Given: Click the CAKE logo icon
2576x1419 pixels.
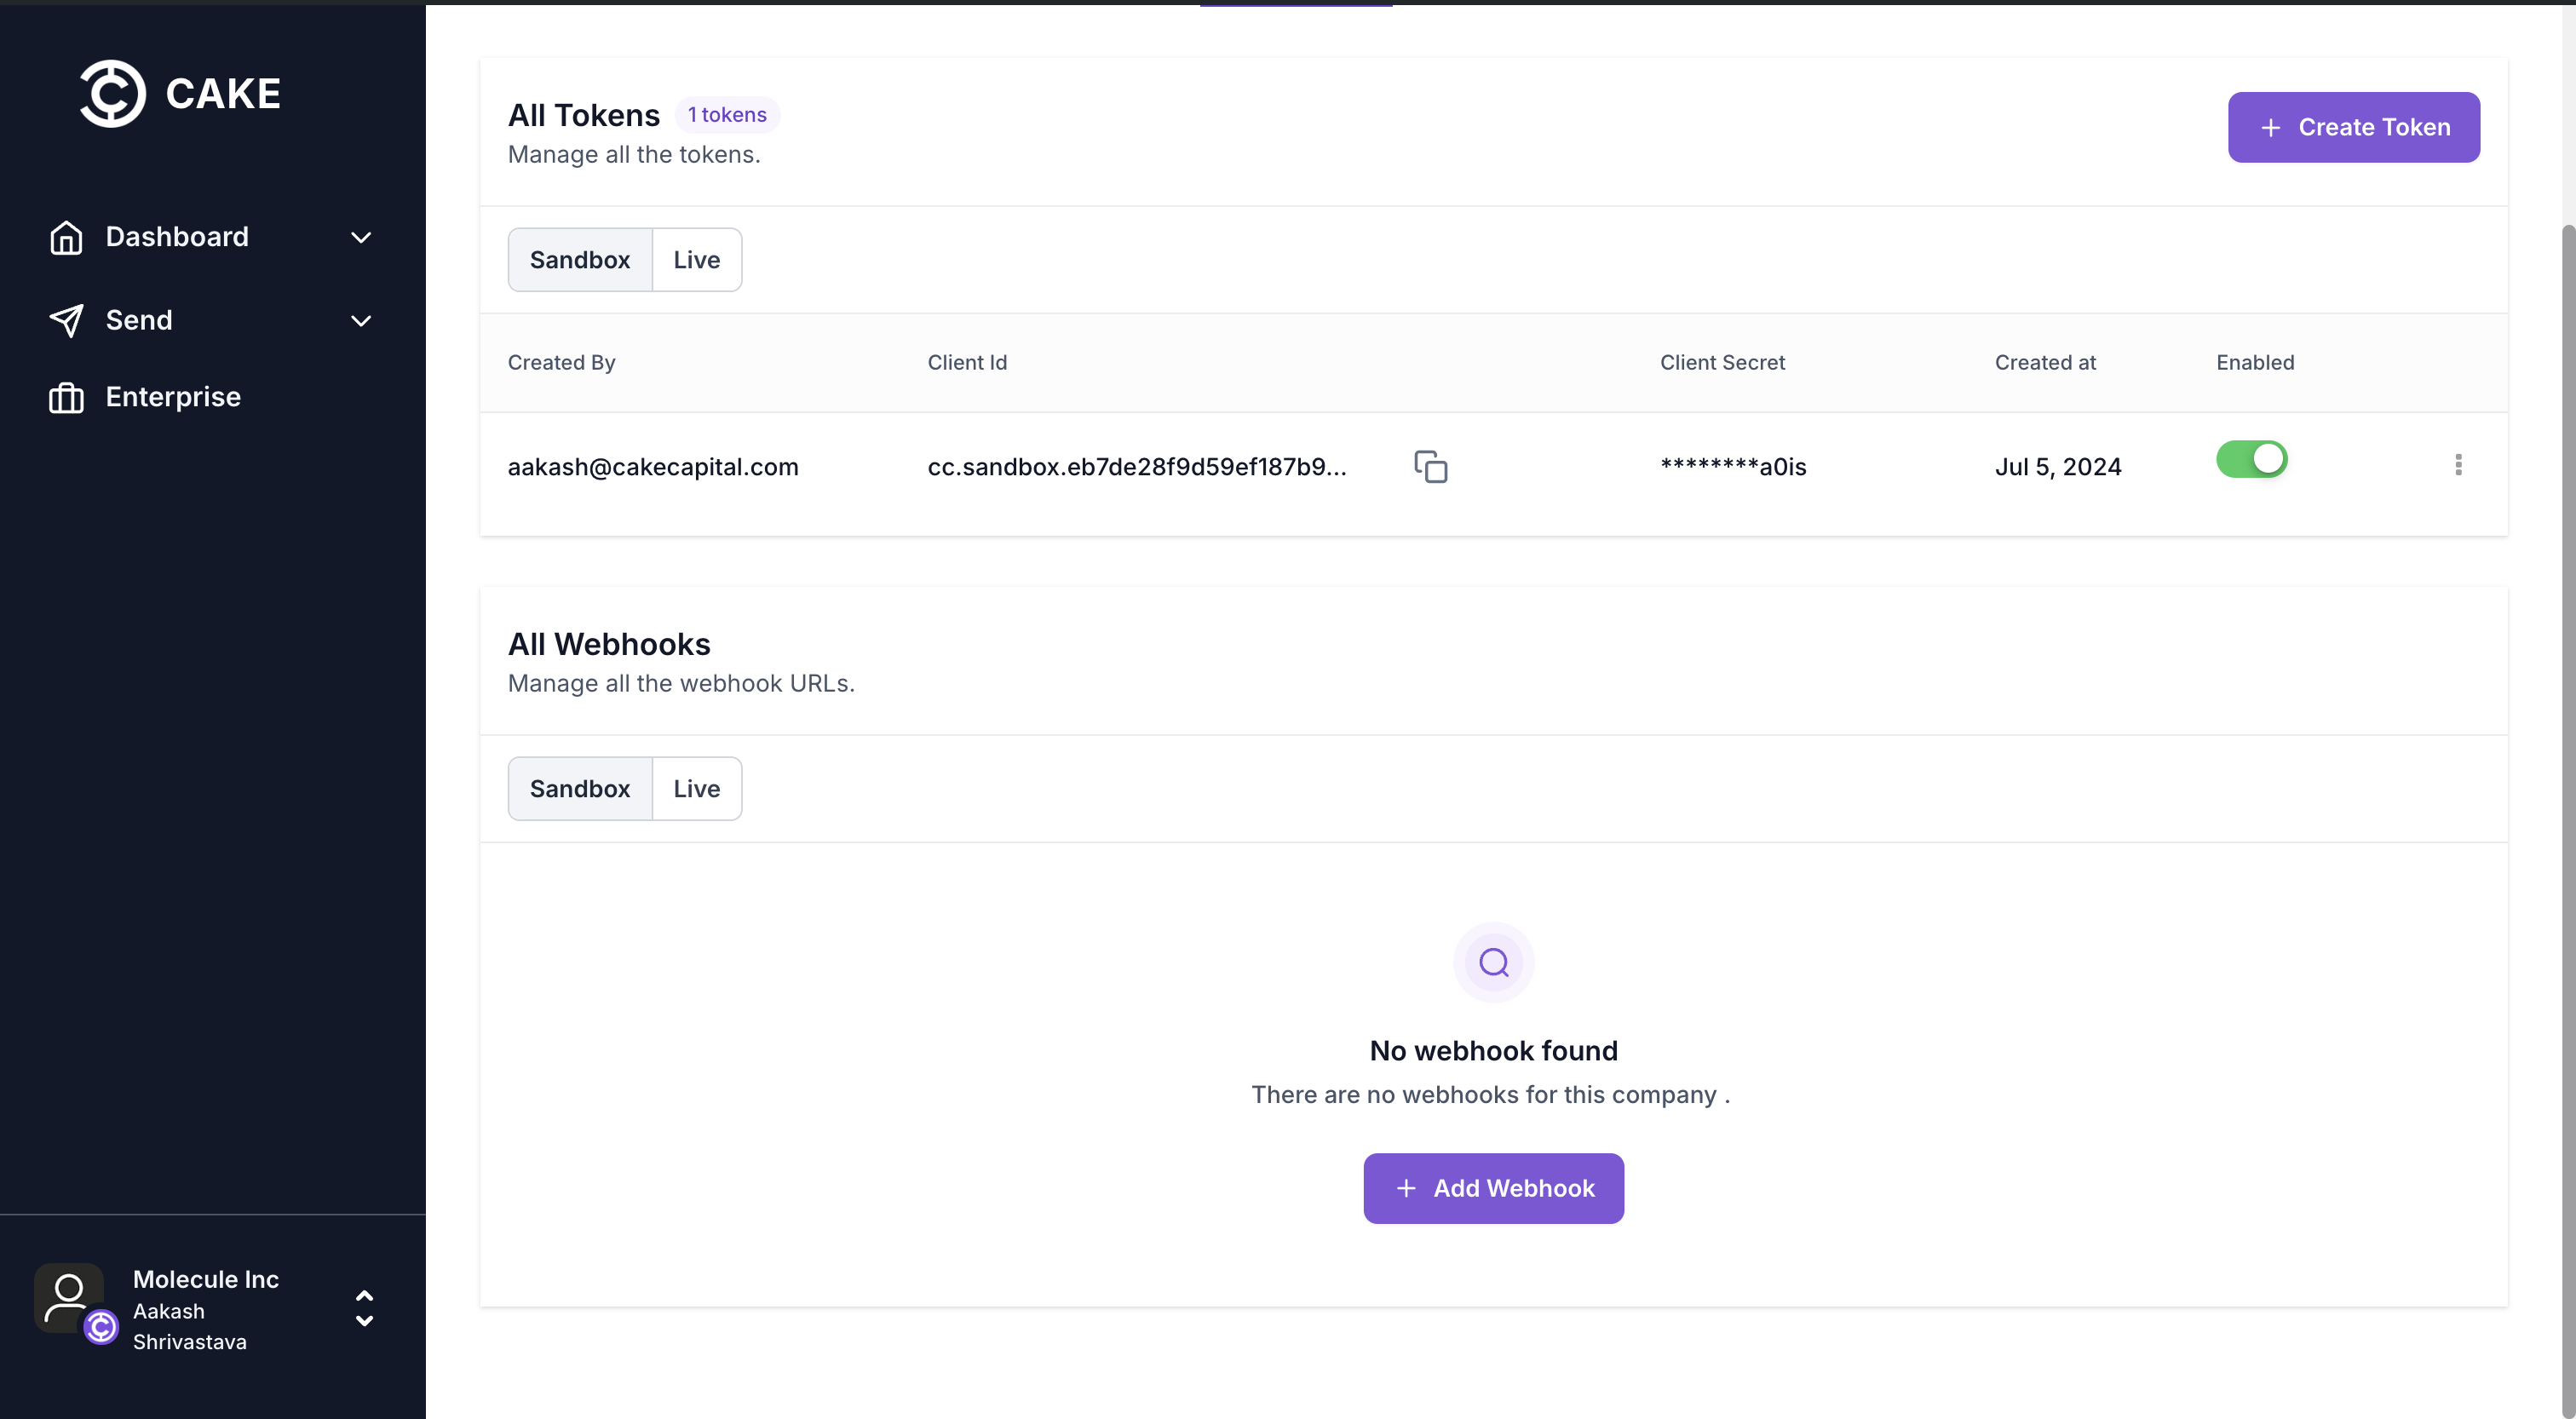Looking at the screenshot, I should click(112, 94).
